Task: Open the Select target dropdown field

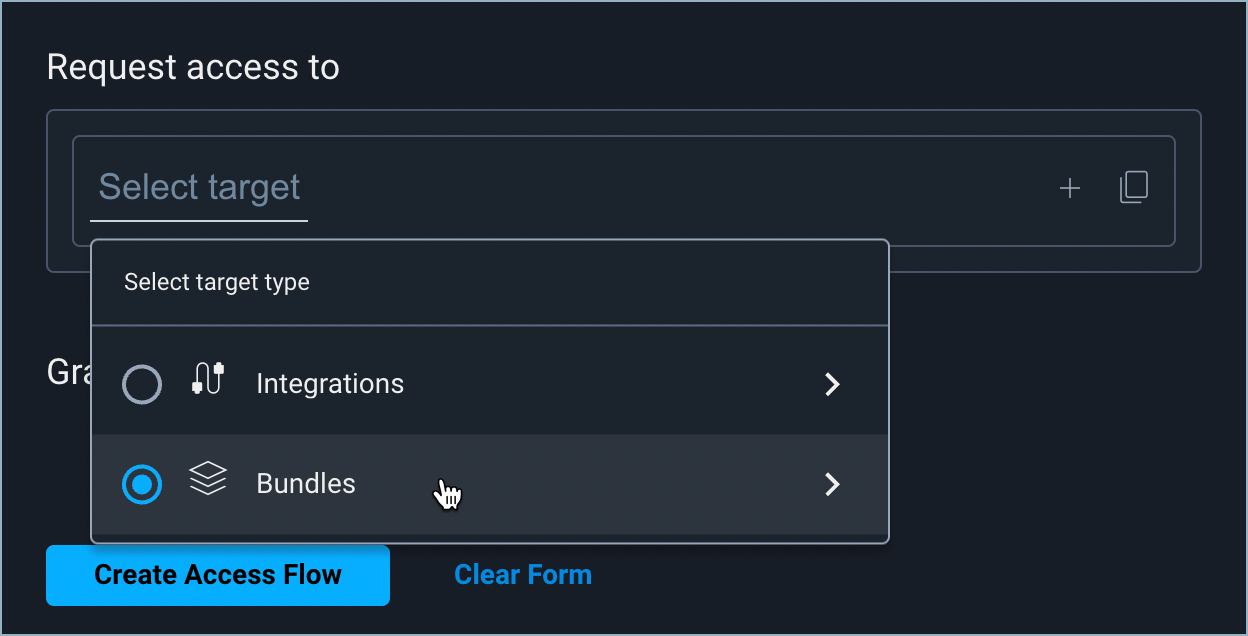Action: pyautogui.click(x=200, y=187)
